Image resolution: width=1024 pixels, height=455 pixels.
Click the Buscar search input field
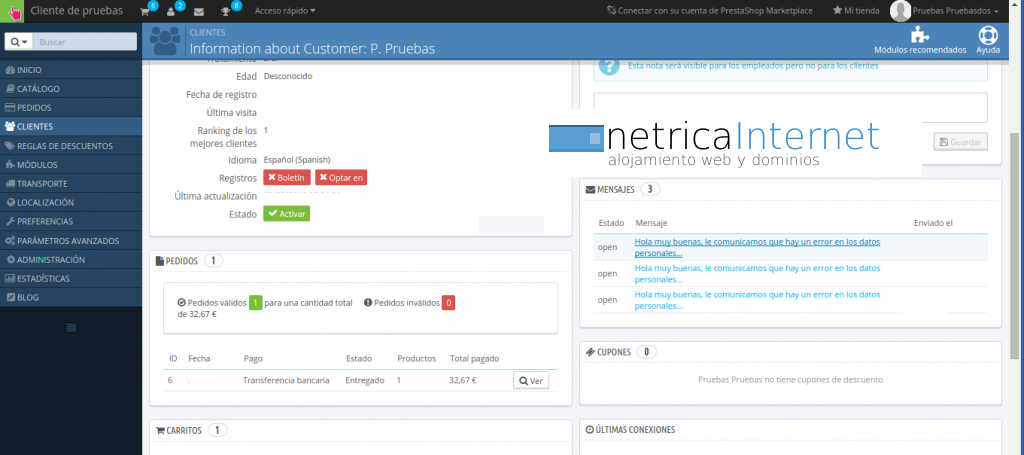click(x=85, y=43)
